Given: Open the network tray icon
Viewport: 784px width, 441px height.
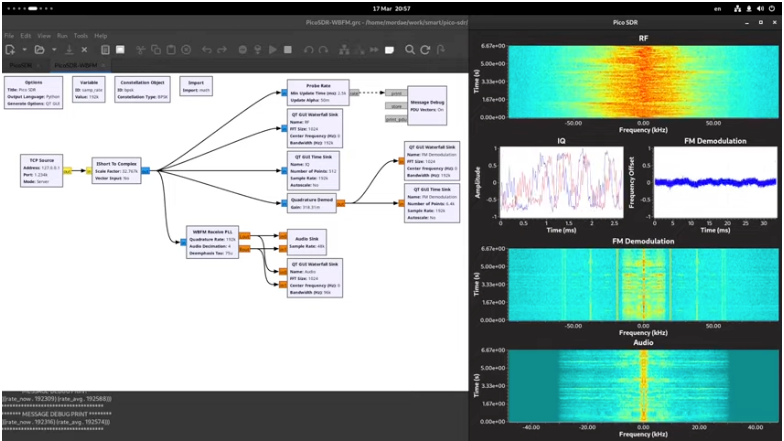Looking at the screenshot, I should point(738,8).
